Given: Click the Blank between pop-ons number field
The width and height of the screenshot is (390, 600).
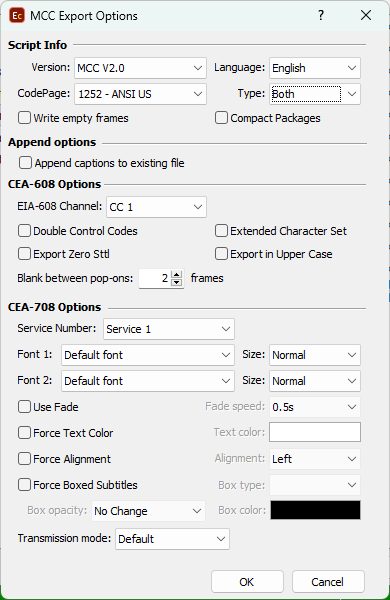Looking at the screenshot, I should click(155, 278).
